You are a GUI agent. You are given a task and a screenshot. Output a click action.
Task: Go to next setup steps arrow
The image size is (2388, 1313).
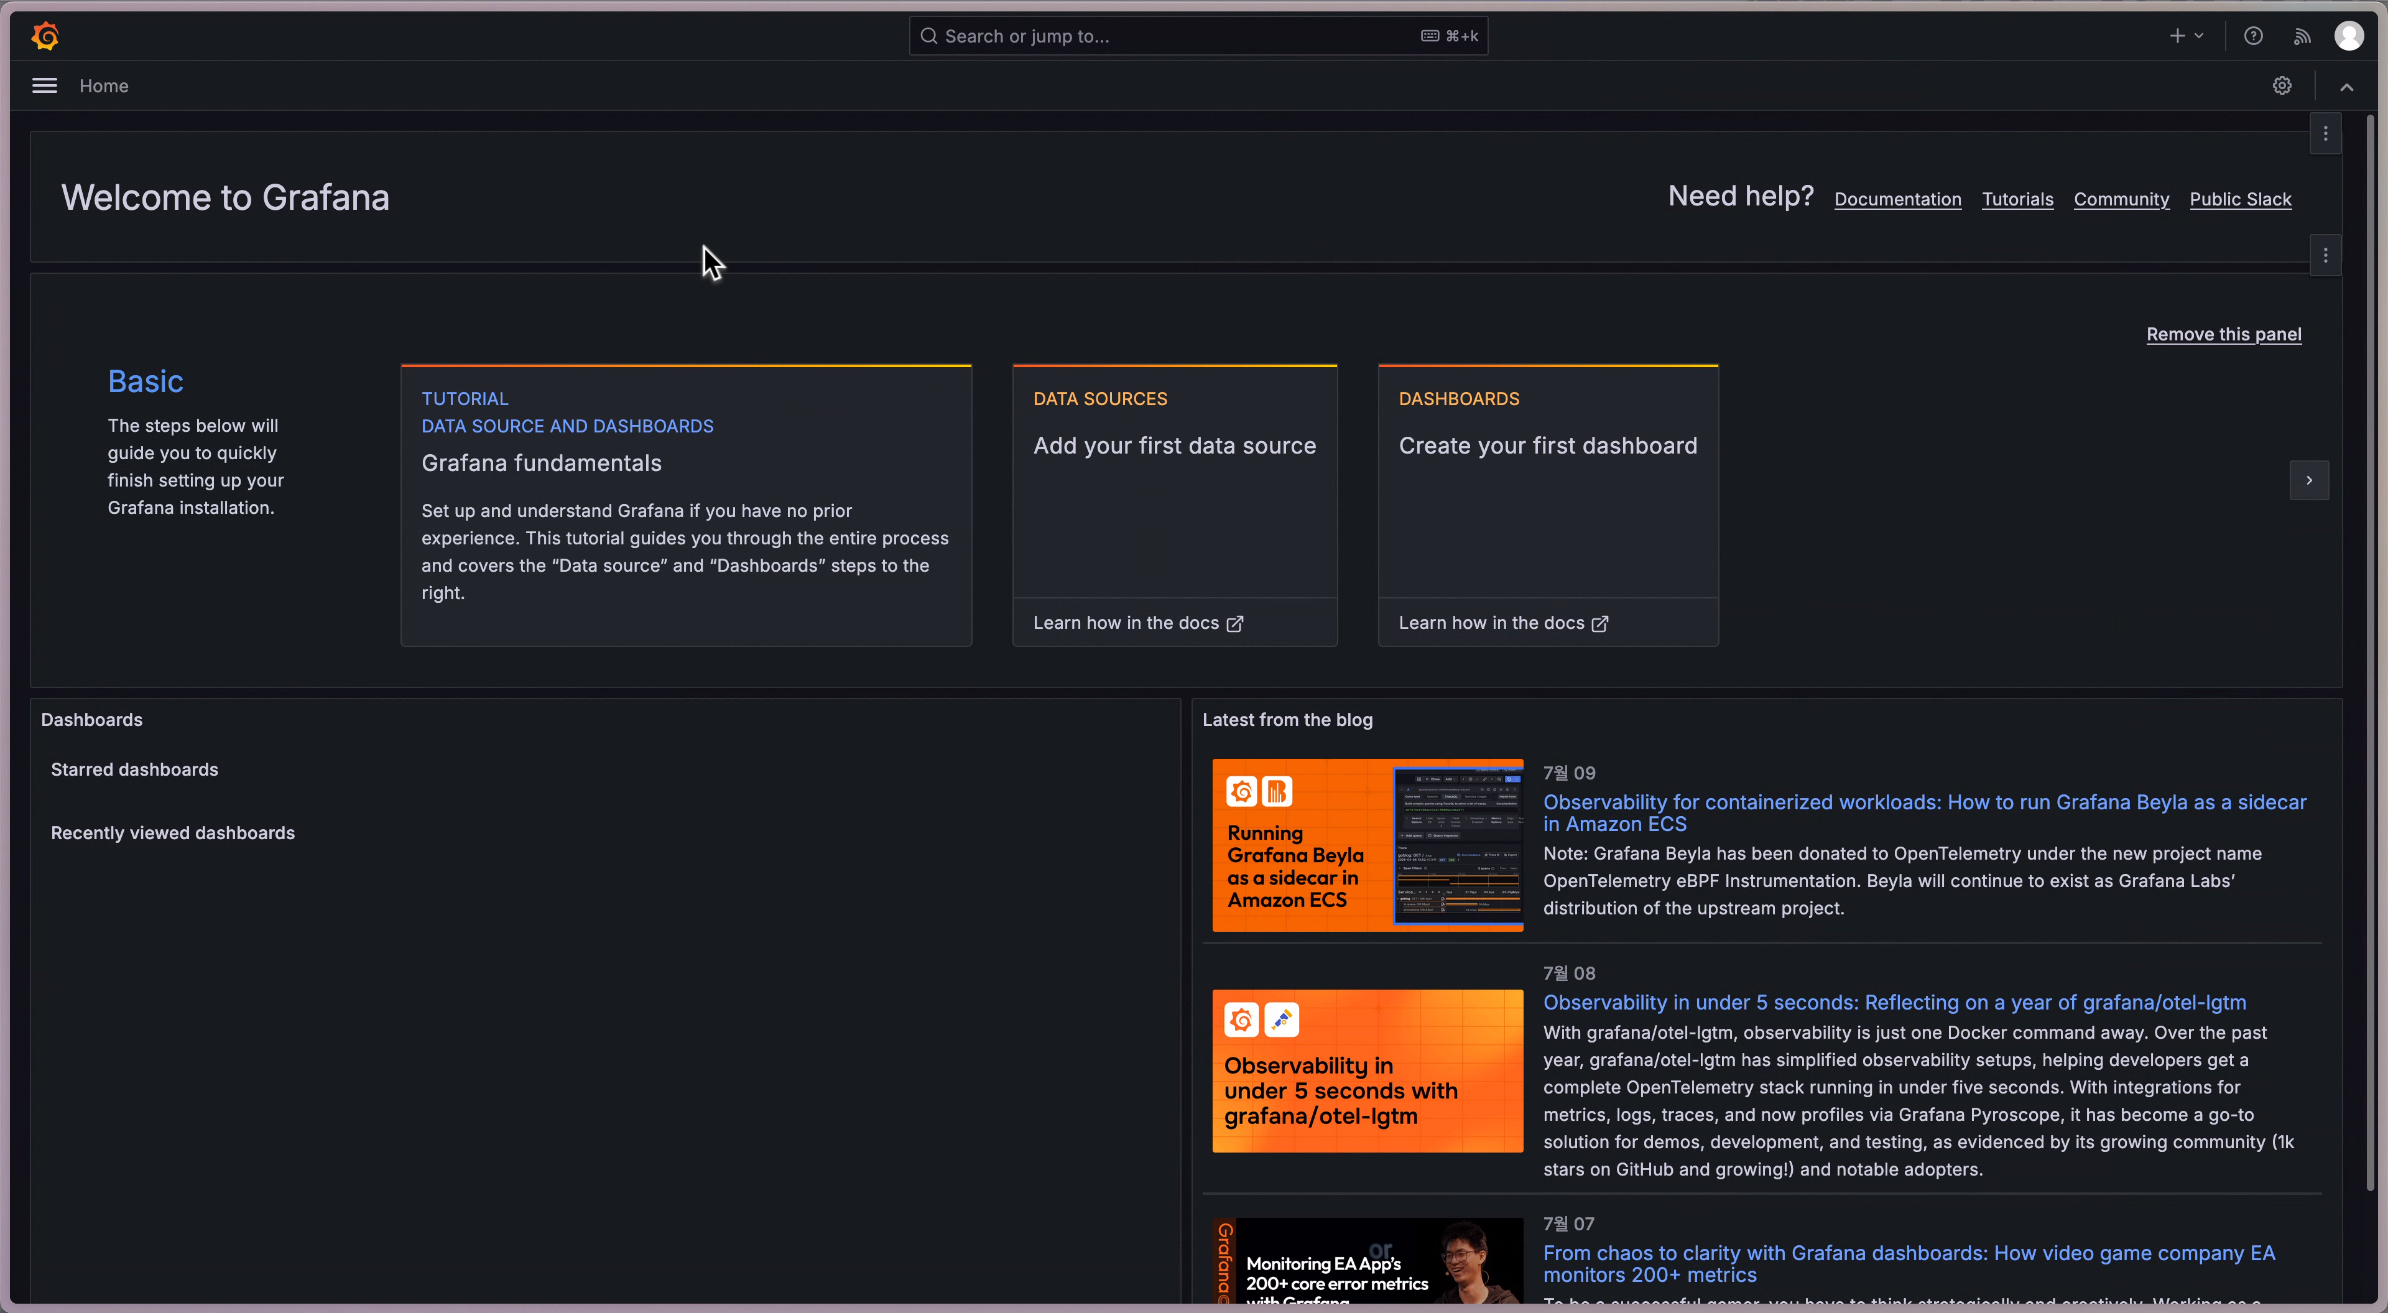pyautogui.click(x=2309, y=481)
